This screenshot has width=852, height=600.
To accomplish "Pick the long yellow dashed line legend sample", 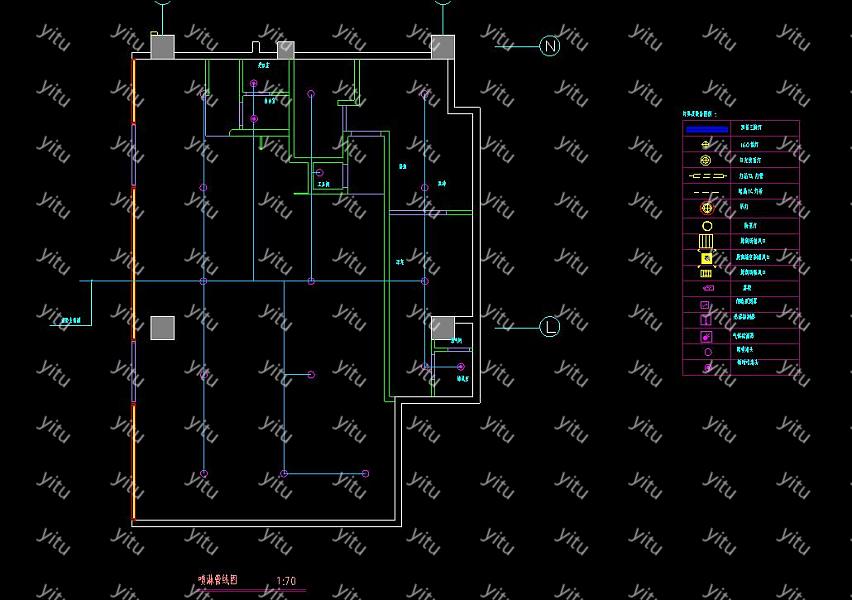I will (x=706, y=176).
